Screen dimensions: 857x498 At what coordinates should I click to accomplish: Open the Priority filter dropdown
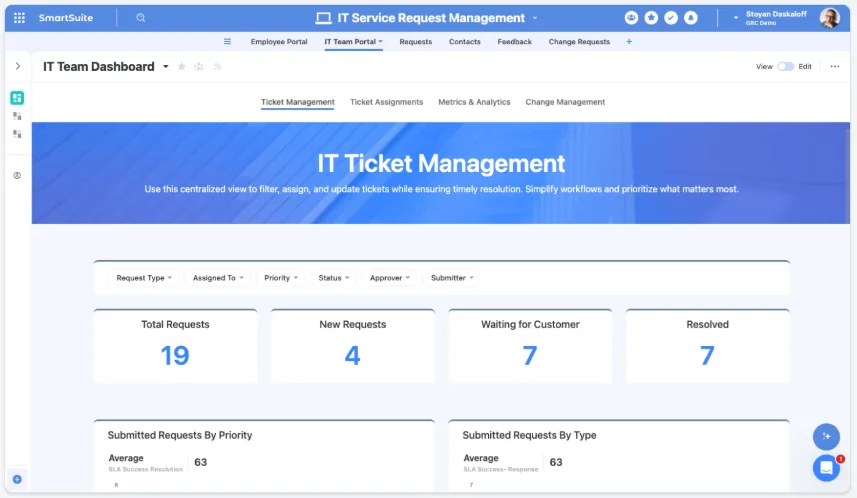281,278
